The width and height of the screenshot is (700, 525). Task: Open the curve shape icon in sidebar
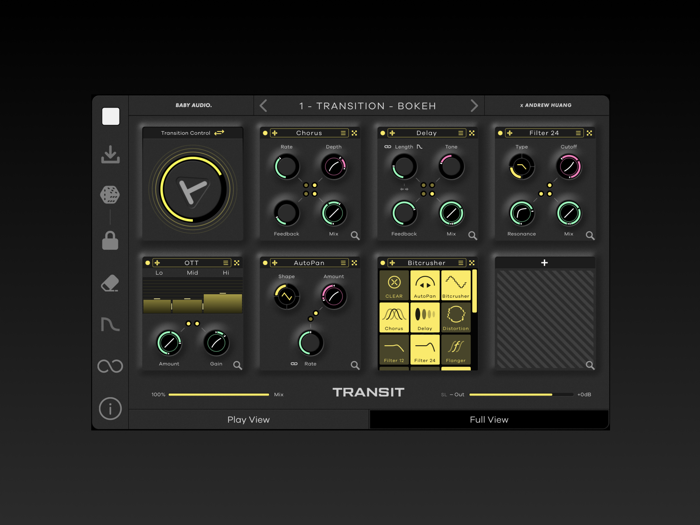(110, 325)
